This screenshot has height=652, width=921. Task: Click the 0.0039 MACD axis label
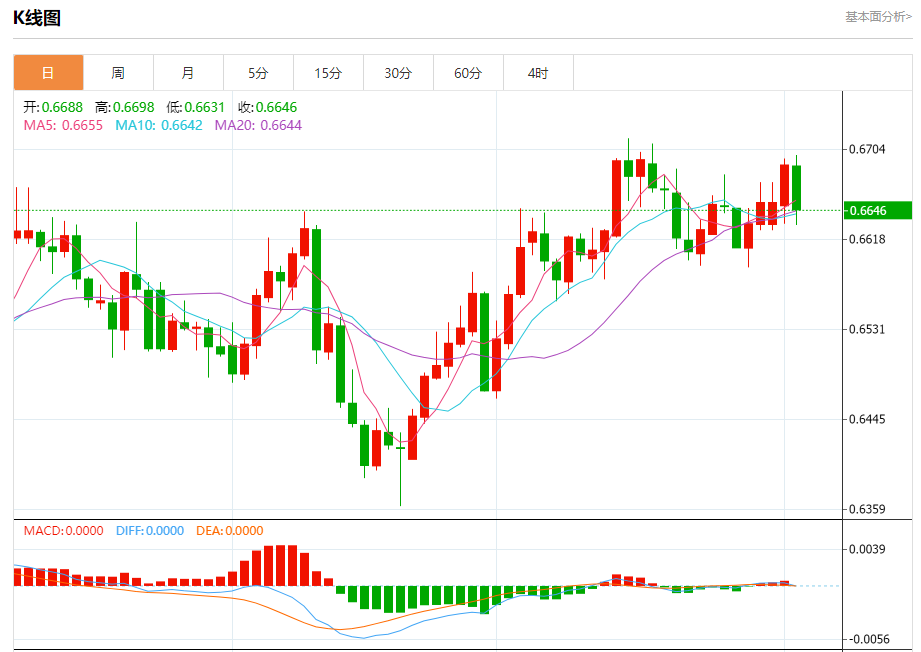click(867, 549)
